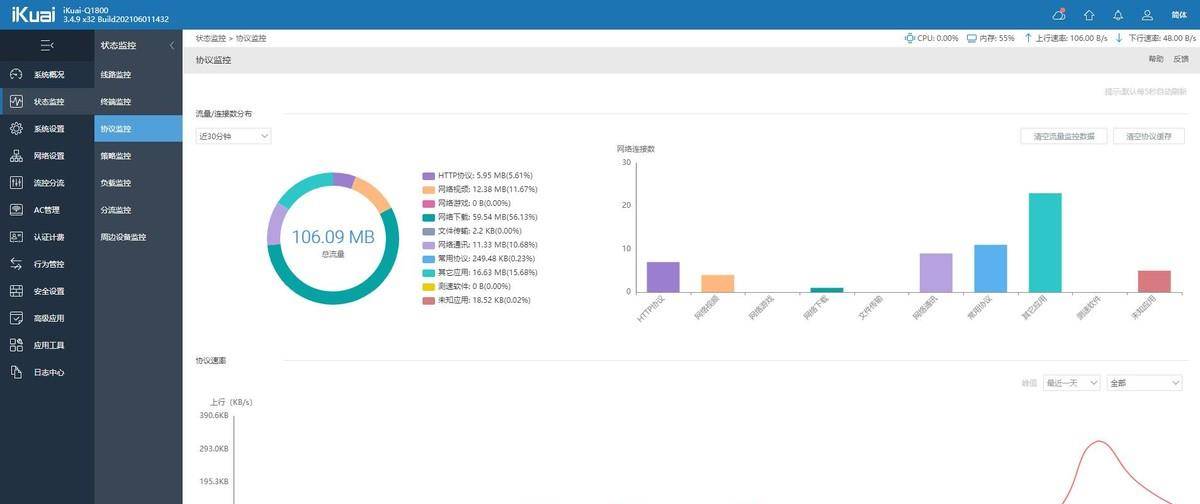Expand the 全部 protocol filter dropdown
The image size is (1200, 504).
(x=1145, y=383)
